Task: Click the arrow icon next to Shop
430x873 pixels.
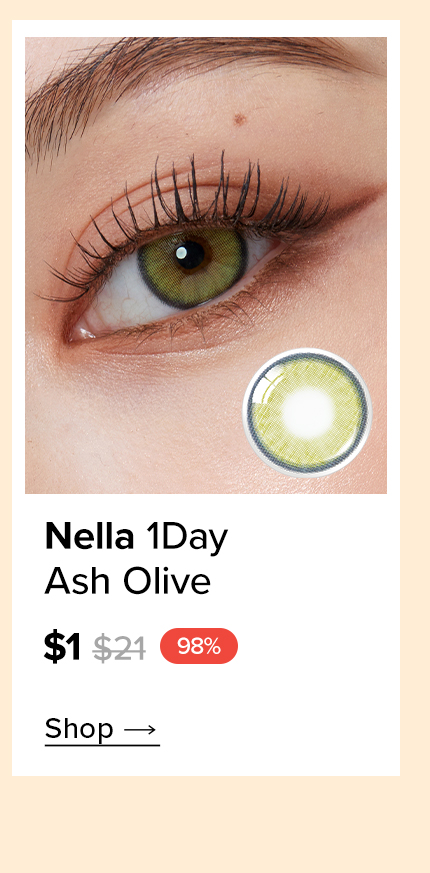Action: tap(140, 729)
